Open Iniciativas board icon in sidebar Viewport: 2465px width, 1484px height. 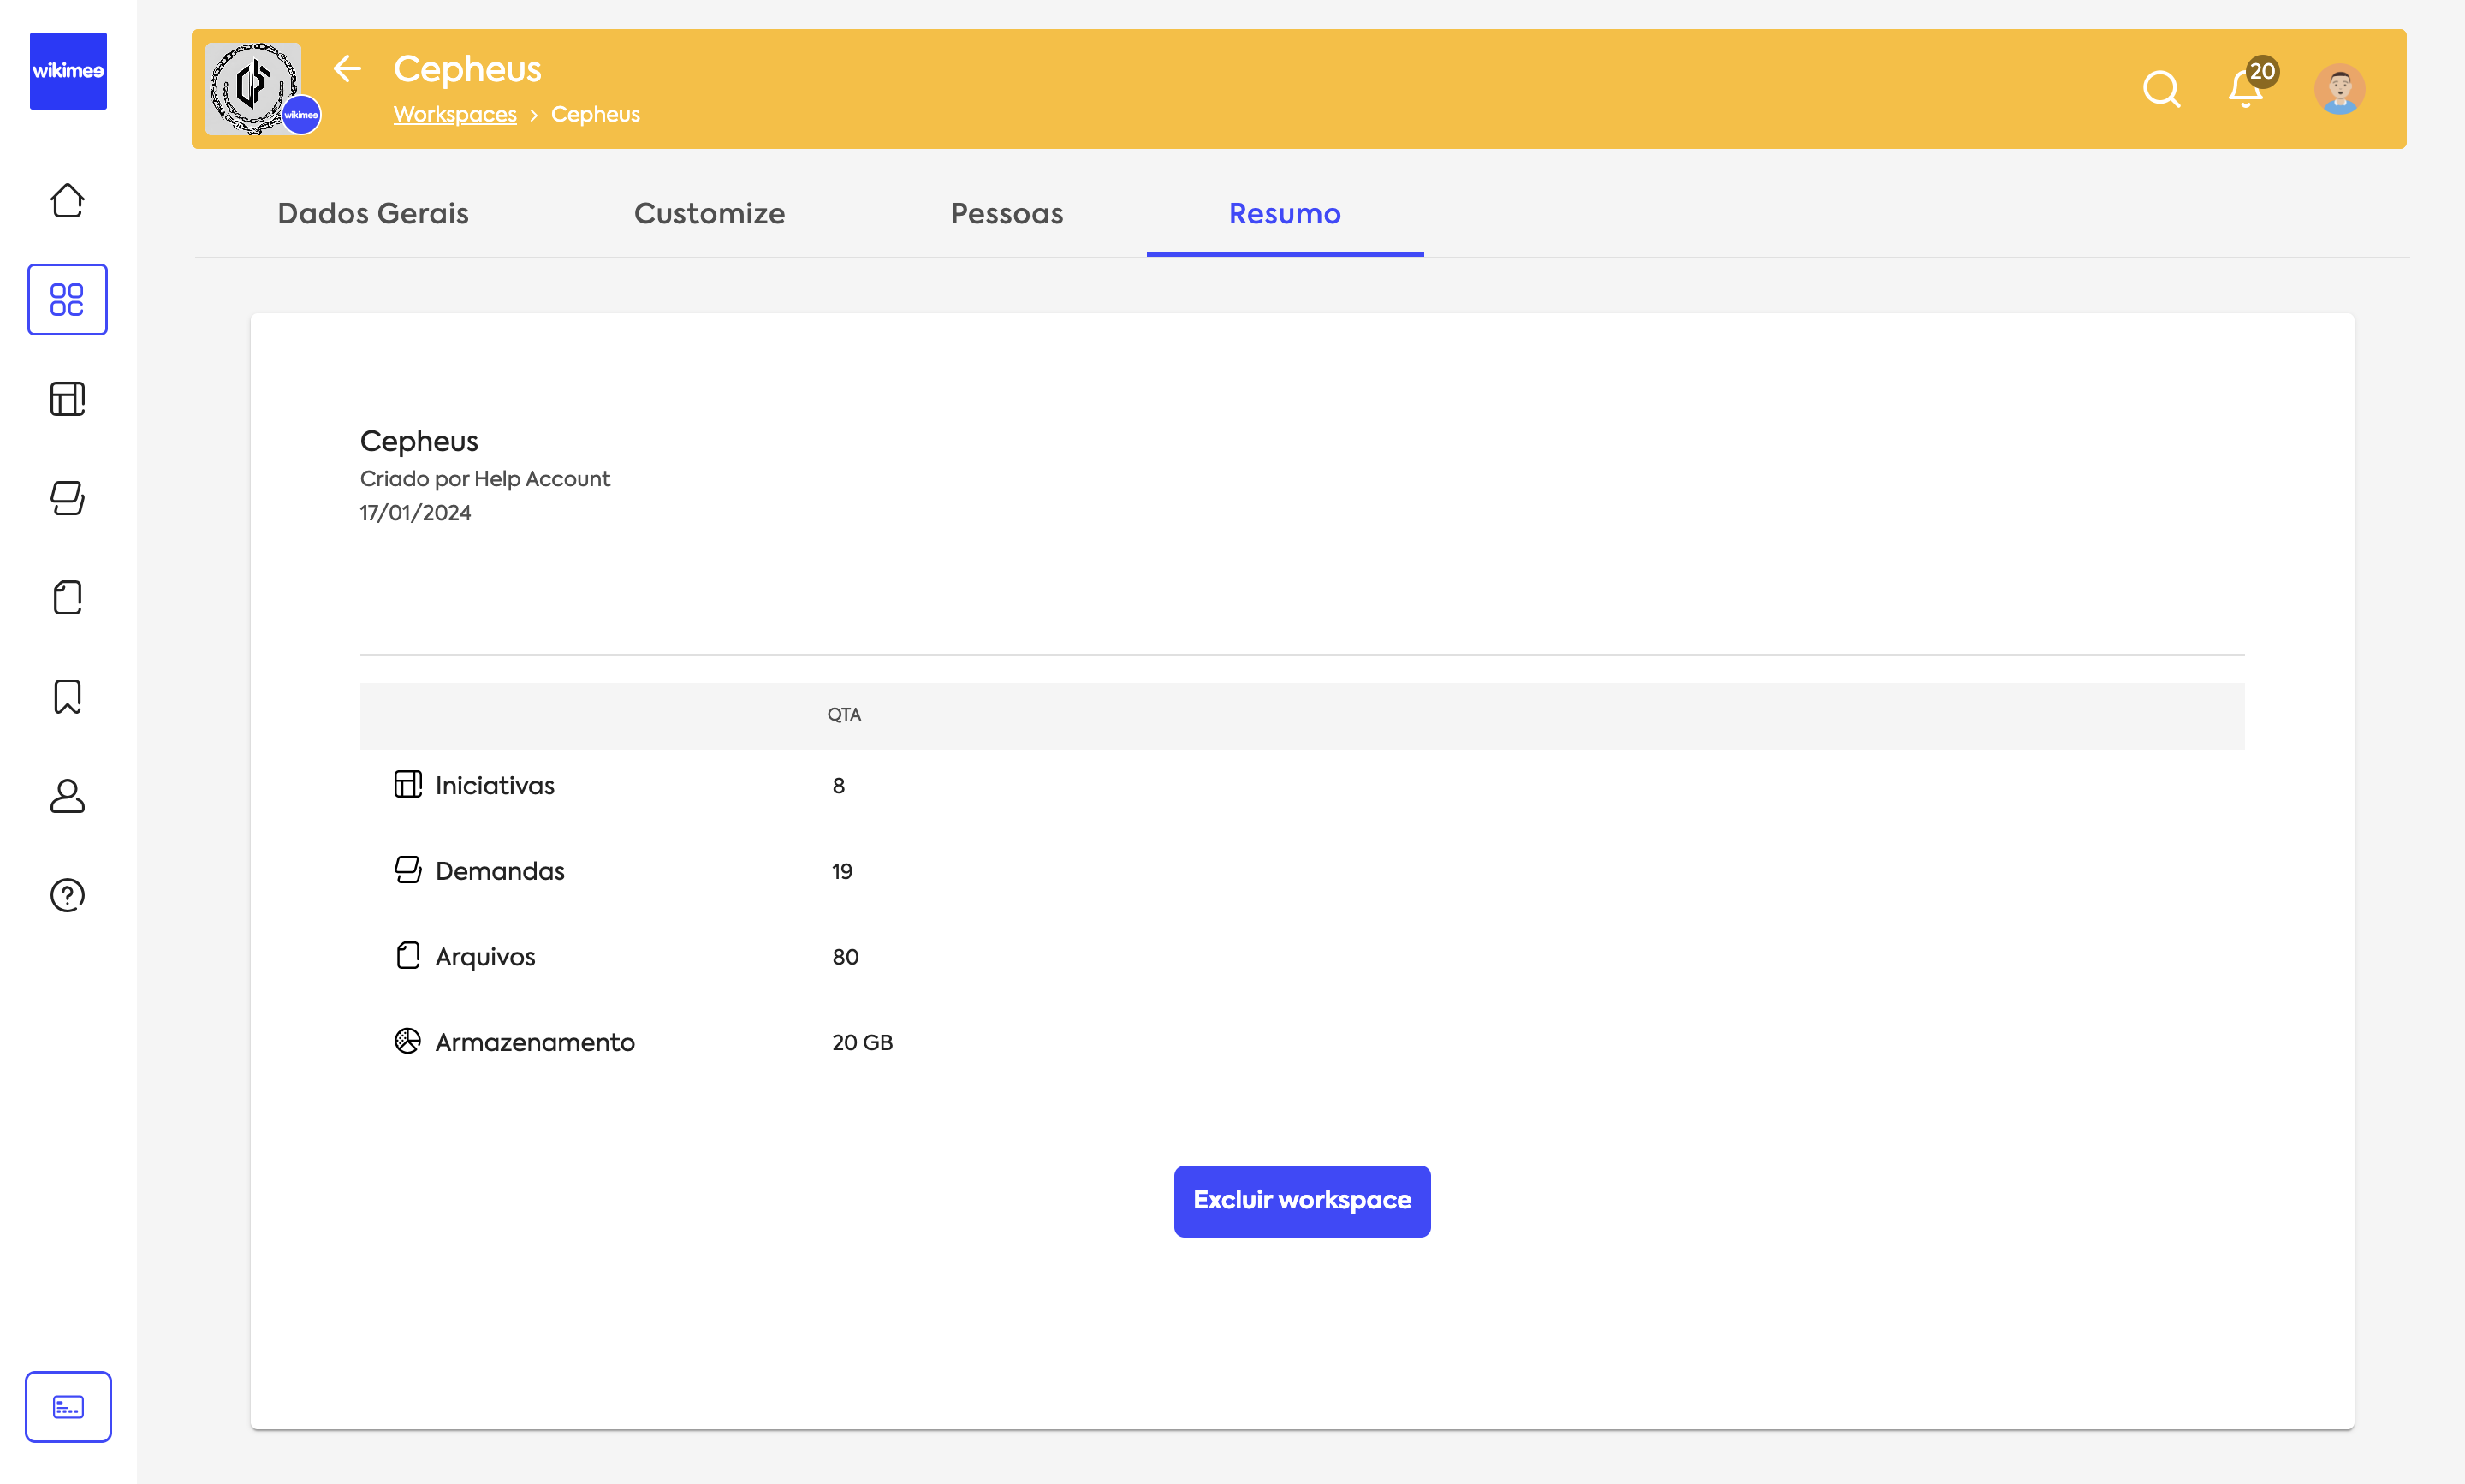tap(67, 399)
